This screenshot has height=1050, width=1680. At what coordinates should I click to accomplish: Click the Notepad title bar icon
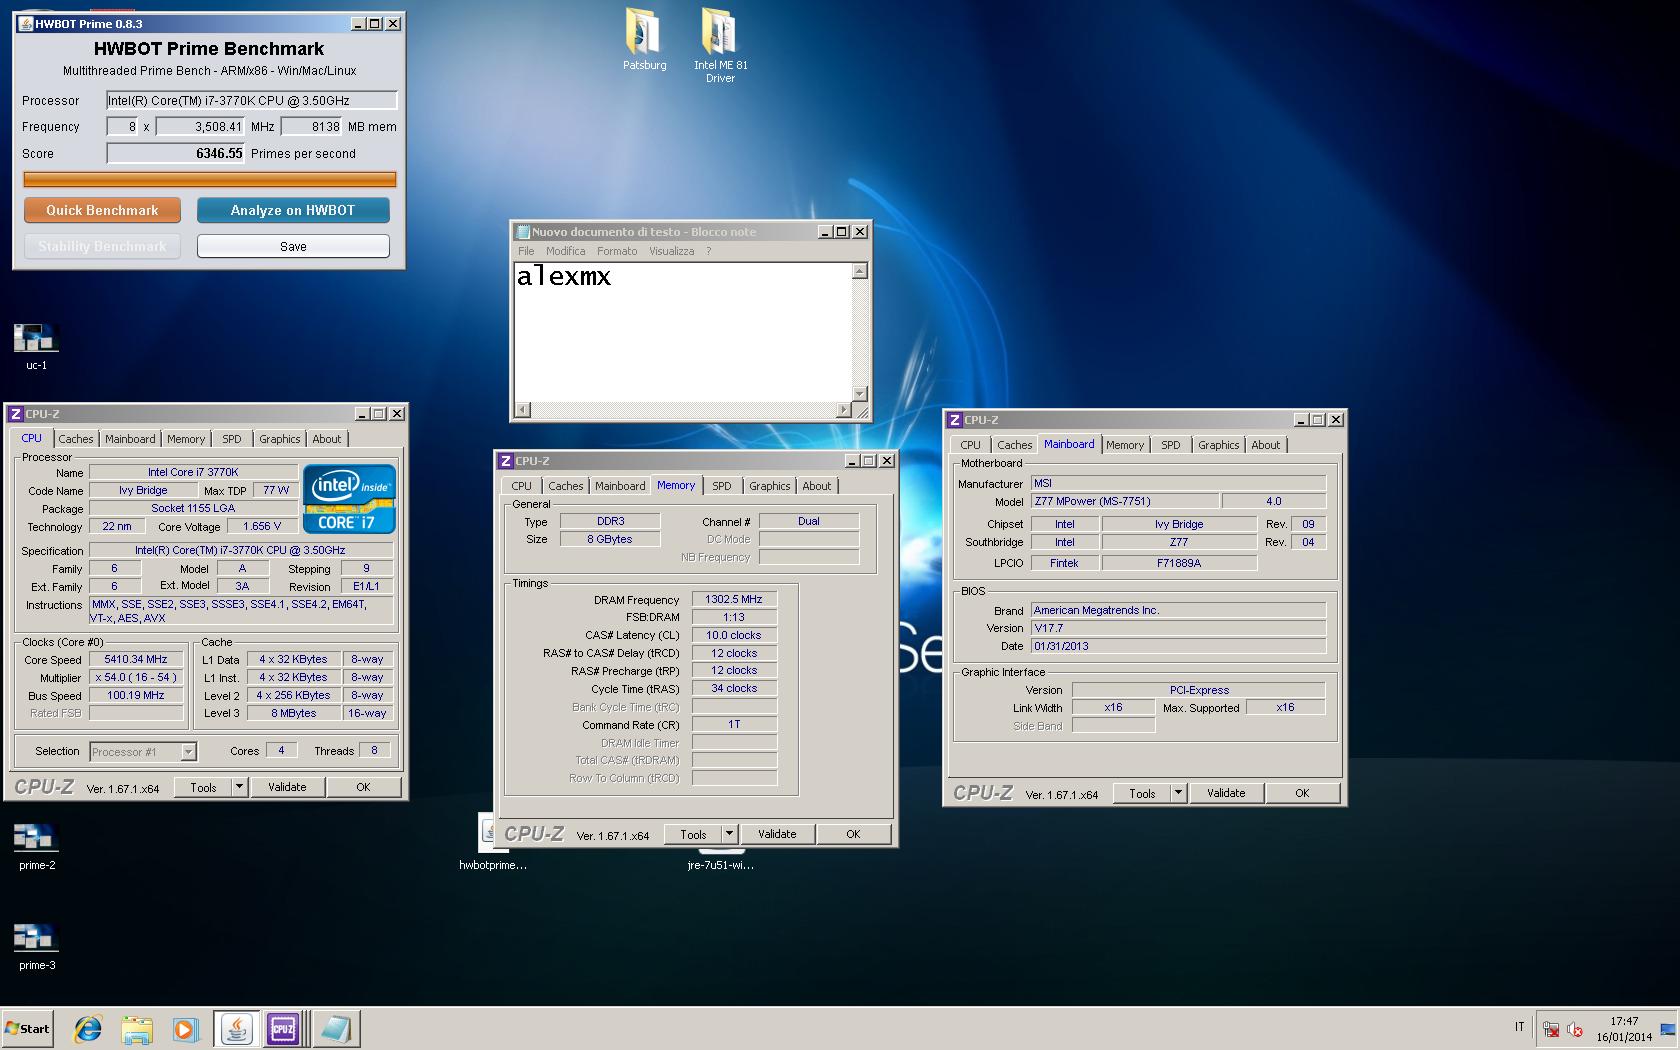[522, 231]
